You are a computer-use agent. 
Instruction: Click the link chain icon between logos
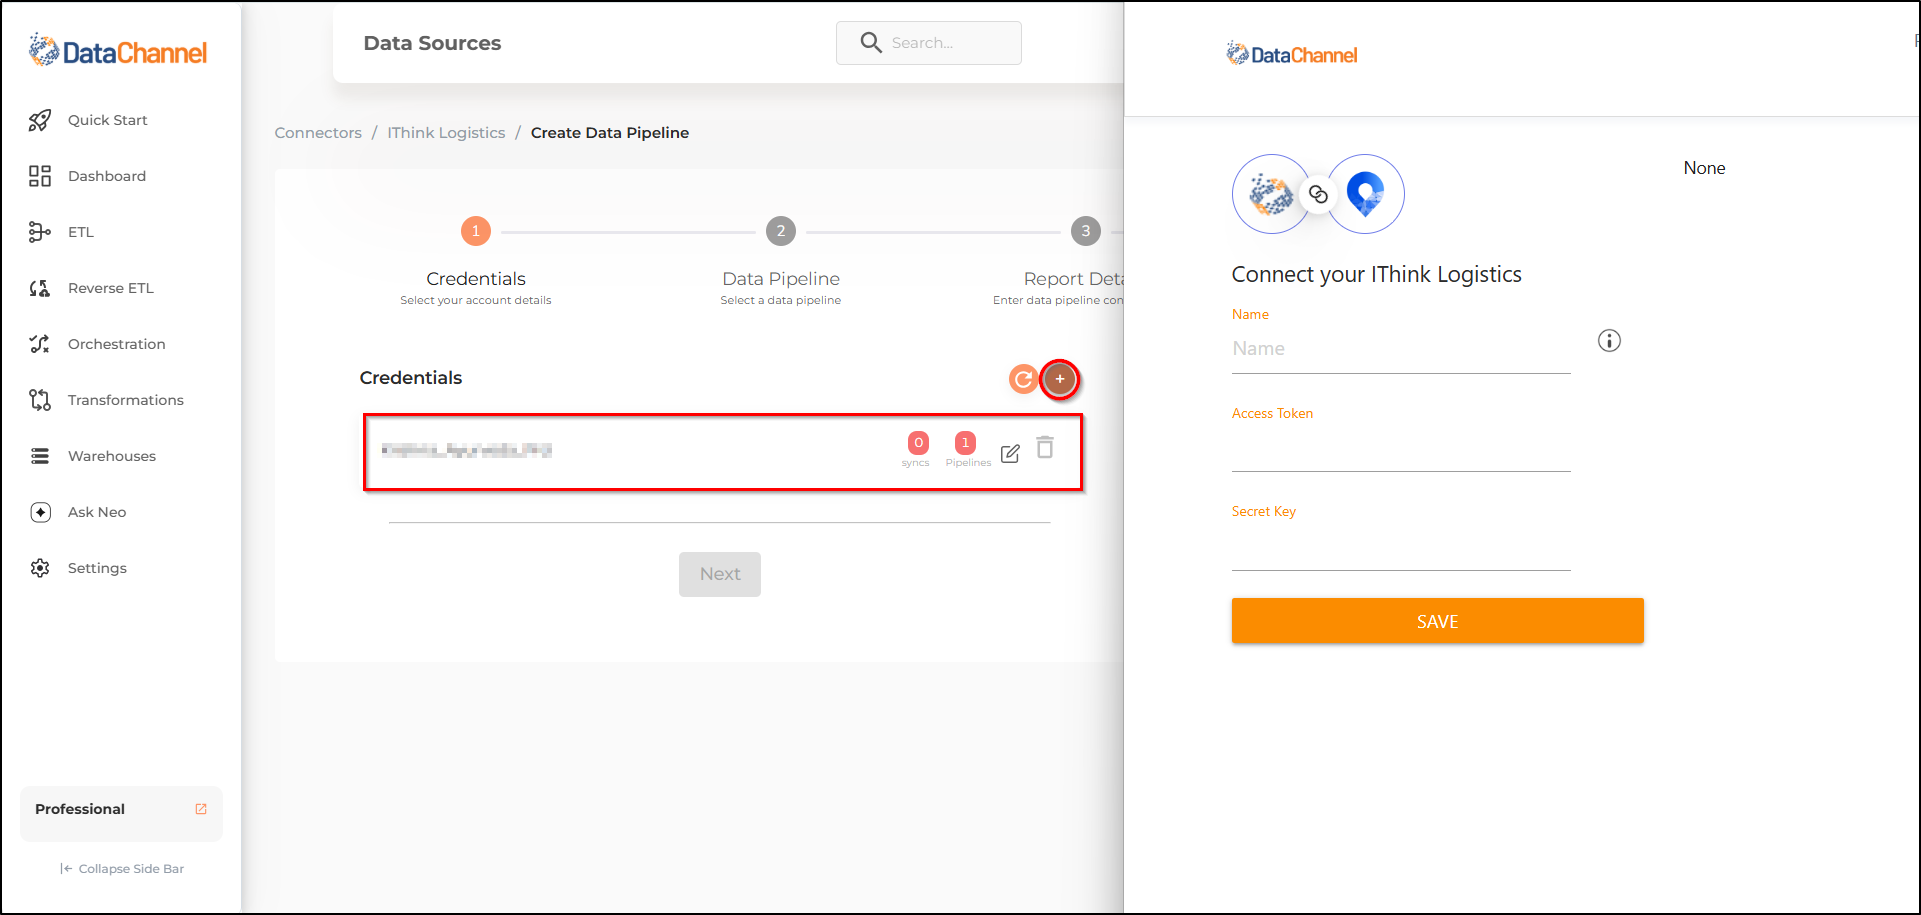point(1318,194)
